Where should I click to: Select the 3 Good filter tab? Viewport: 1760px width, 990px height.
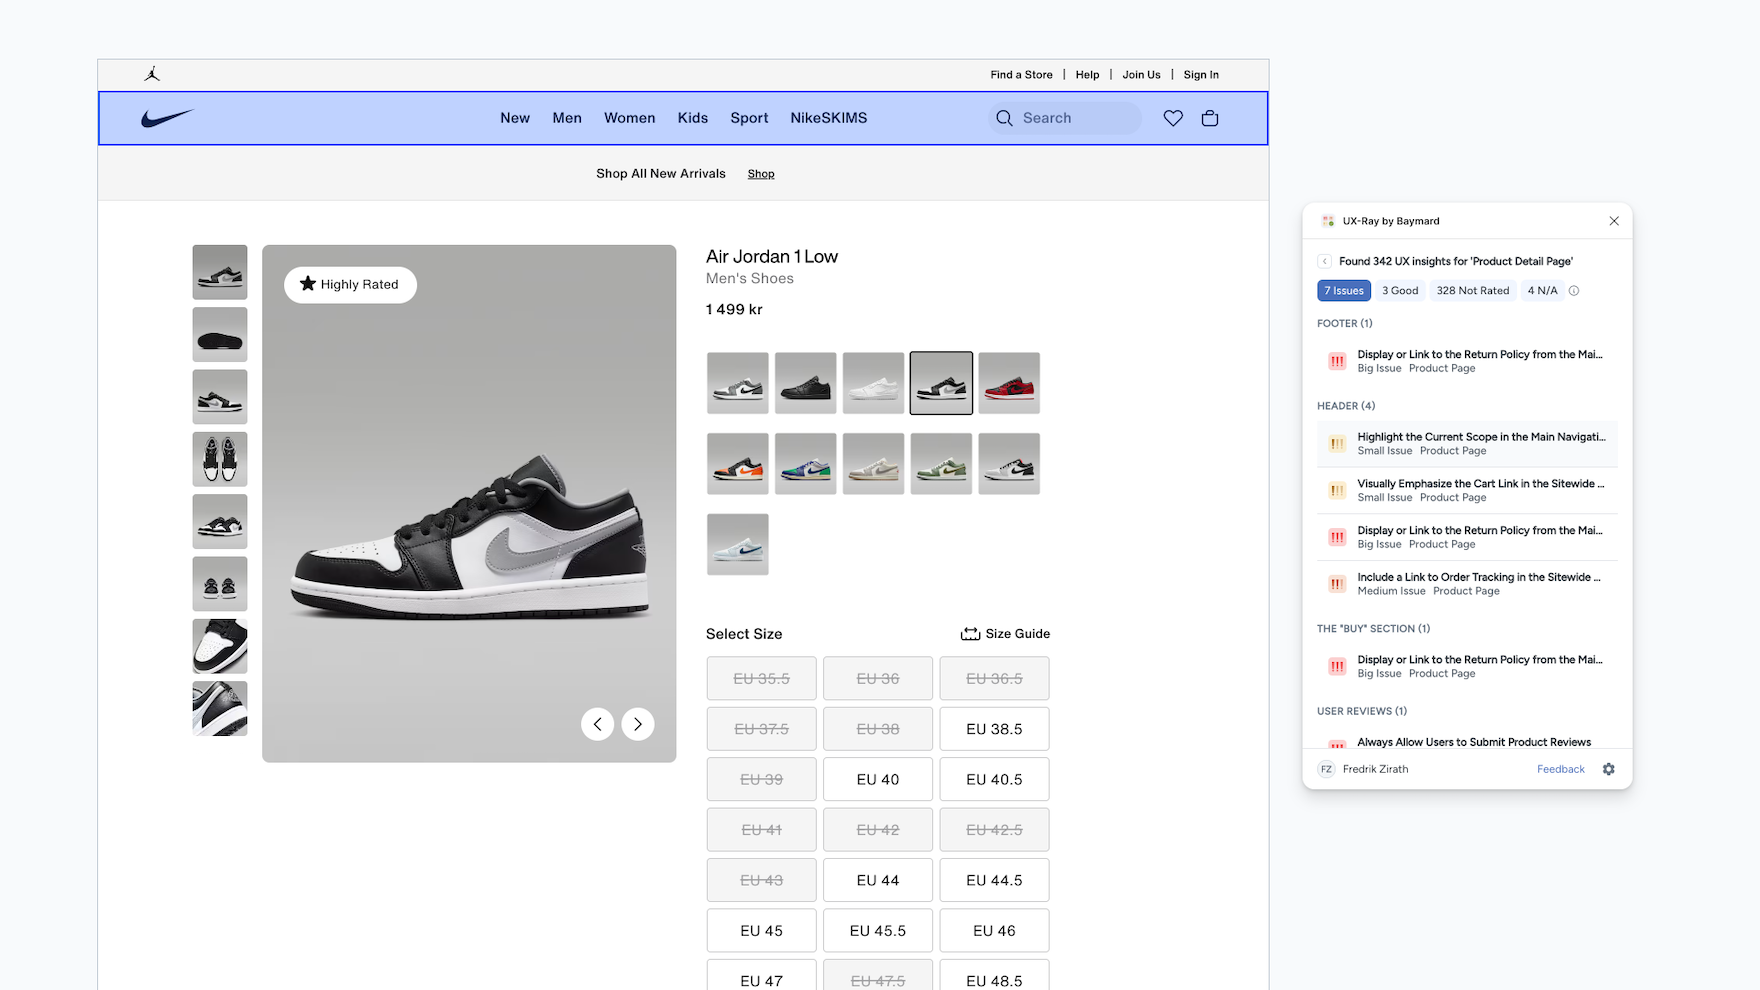1400,291
